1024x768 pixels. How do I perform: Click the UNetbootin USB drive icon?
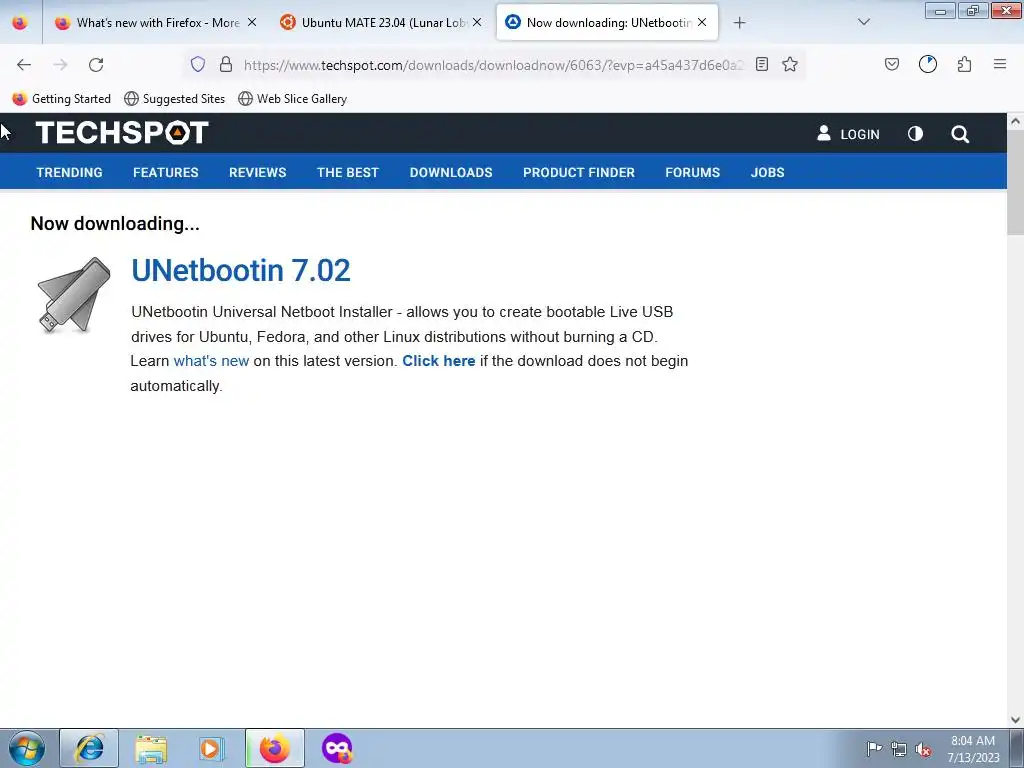74,295
